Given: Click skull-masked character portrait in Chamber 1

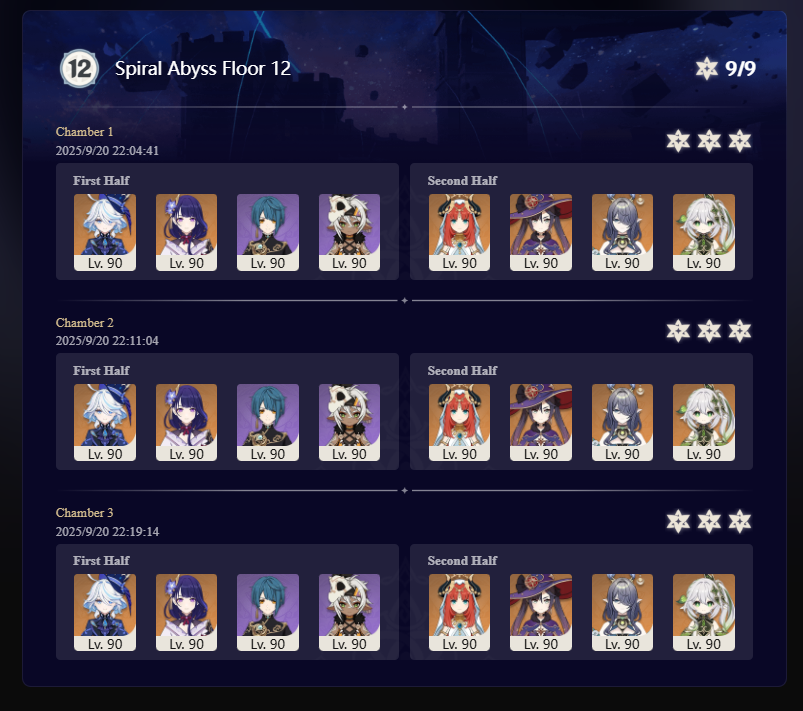Looking at the screenshot, I should pyautogui.click(x=349, y=232).
